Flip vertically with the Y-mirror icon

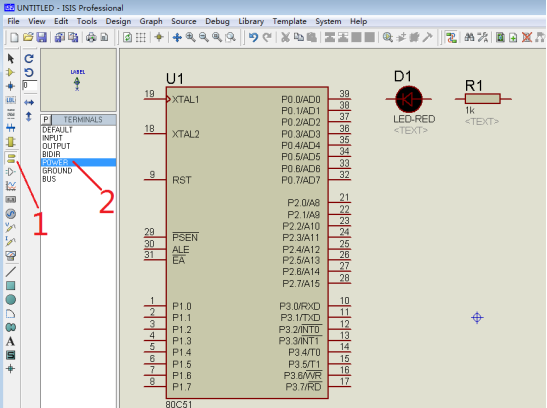pyautogui.click(x=29, y=116)
